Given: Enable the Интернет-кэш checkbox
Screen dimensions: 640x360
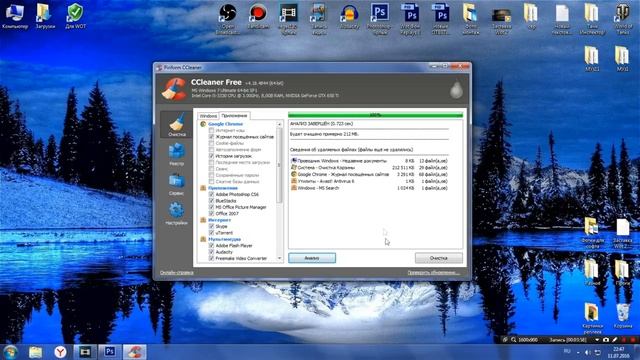Looking at the screenshot, I should 211,131.
